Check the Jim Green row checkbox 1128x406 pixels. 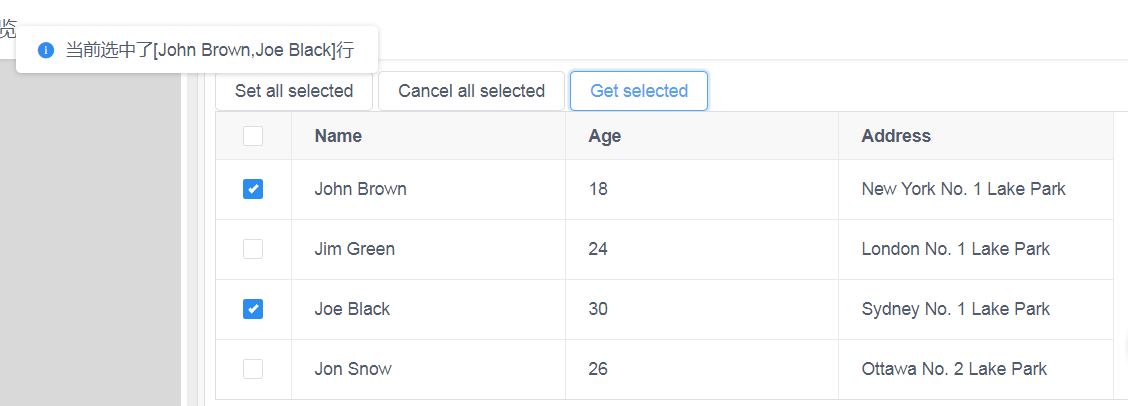pyautogui.click(x=253, y=249)
